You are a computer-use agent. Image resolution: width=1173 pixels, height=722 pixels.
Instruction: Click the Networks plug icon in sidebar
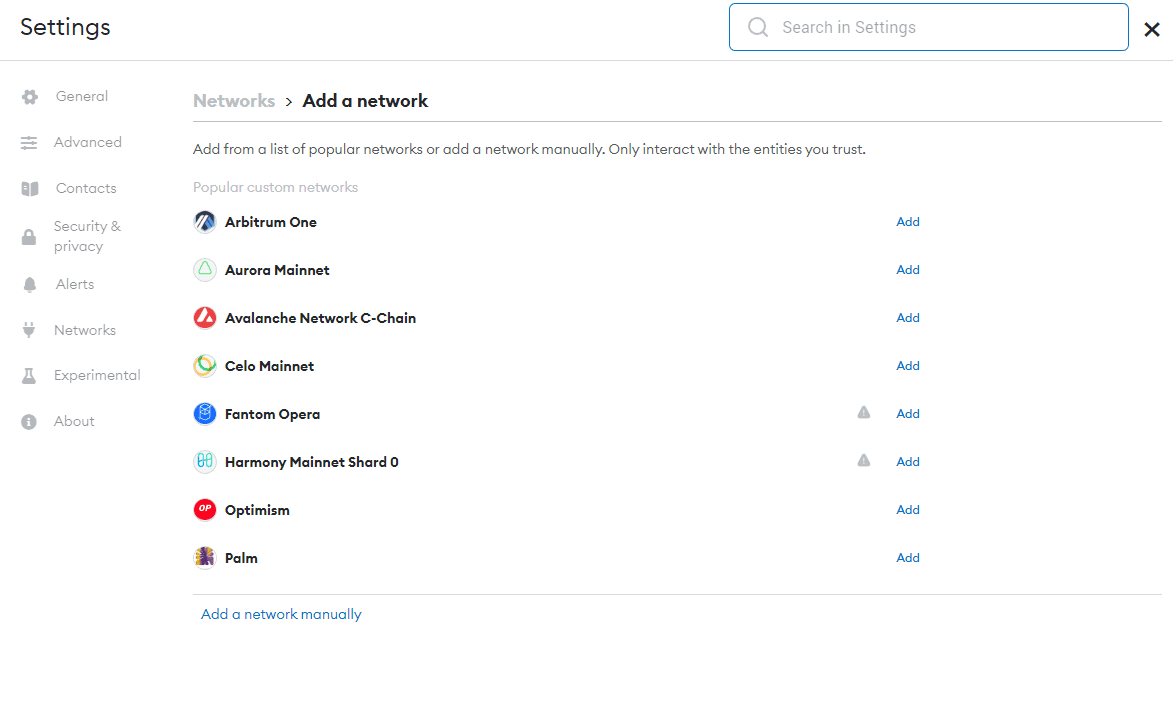29,330
